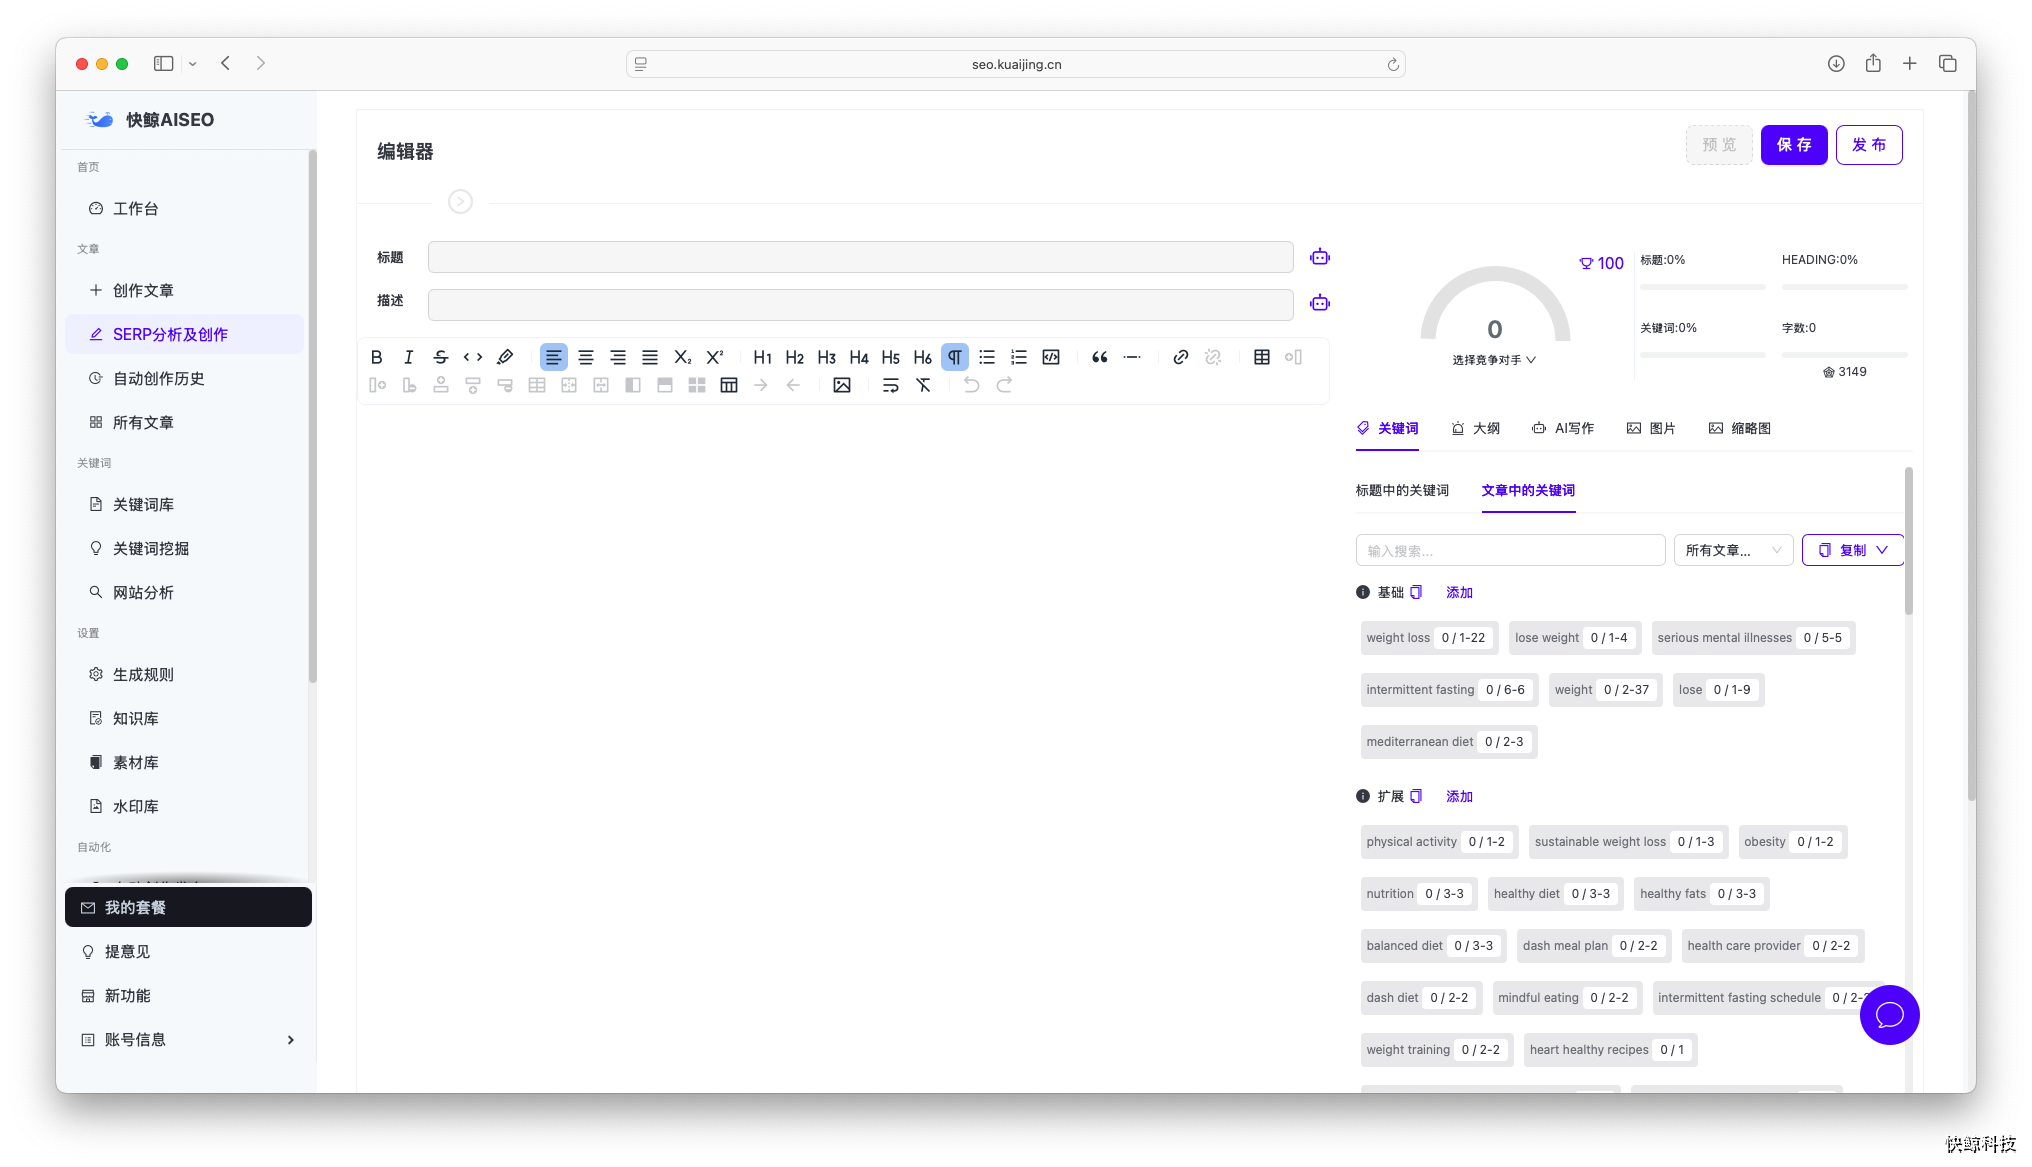Switch to the 缩略图 tab

1740,428
